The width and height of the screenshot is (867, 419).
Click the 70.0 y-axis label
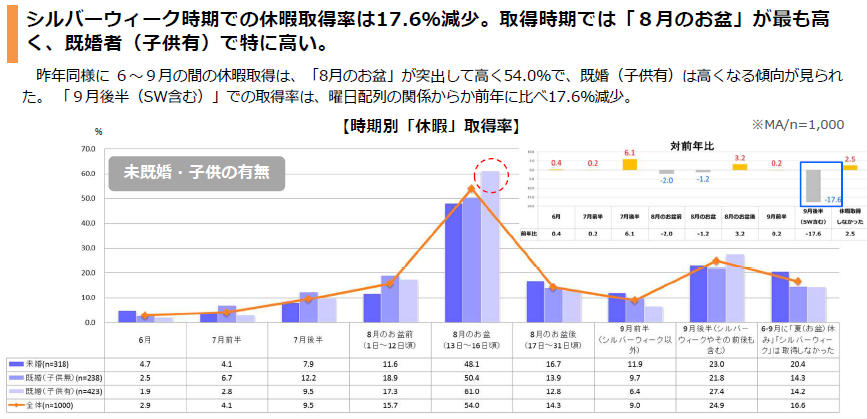coord(88,149)
